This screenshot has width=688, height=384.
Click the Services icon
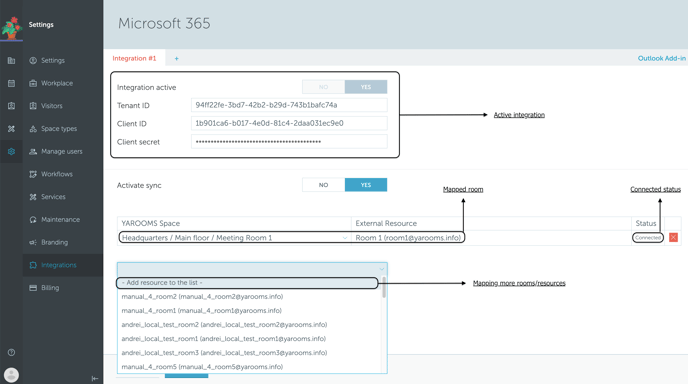[33, 197]
